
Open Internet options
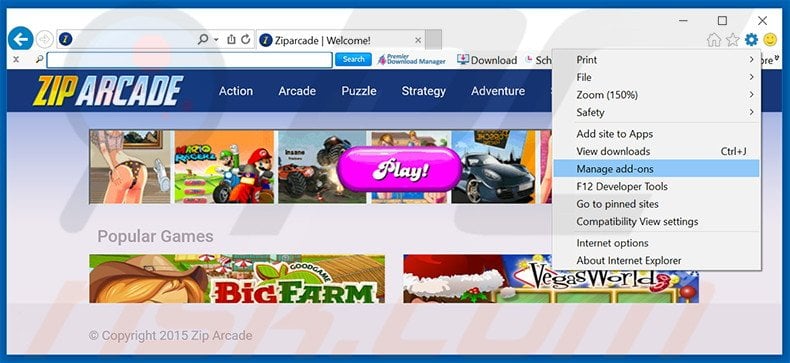[x=656, y=243]
